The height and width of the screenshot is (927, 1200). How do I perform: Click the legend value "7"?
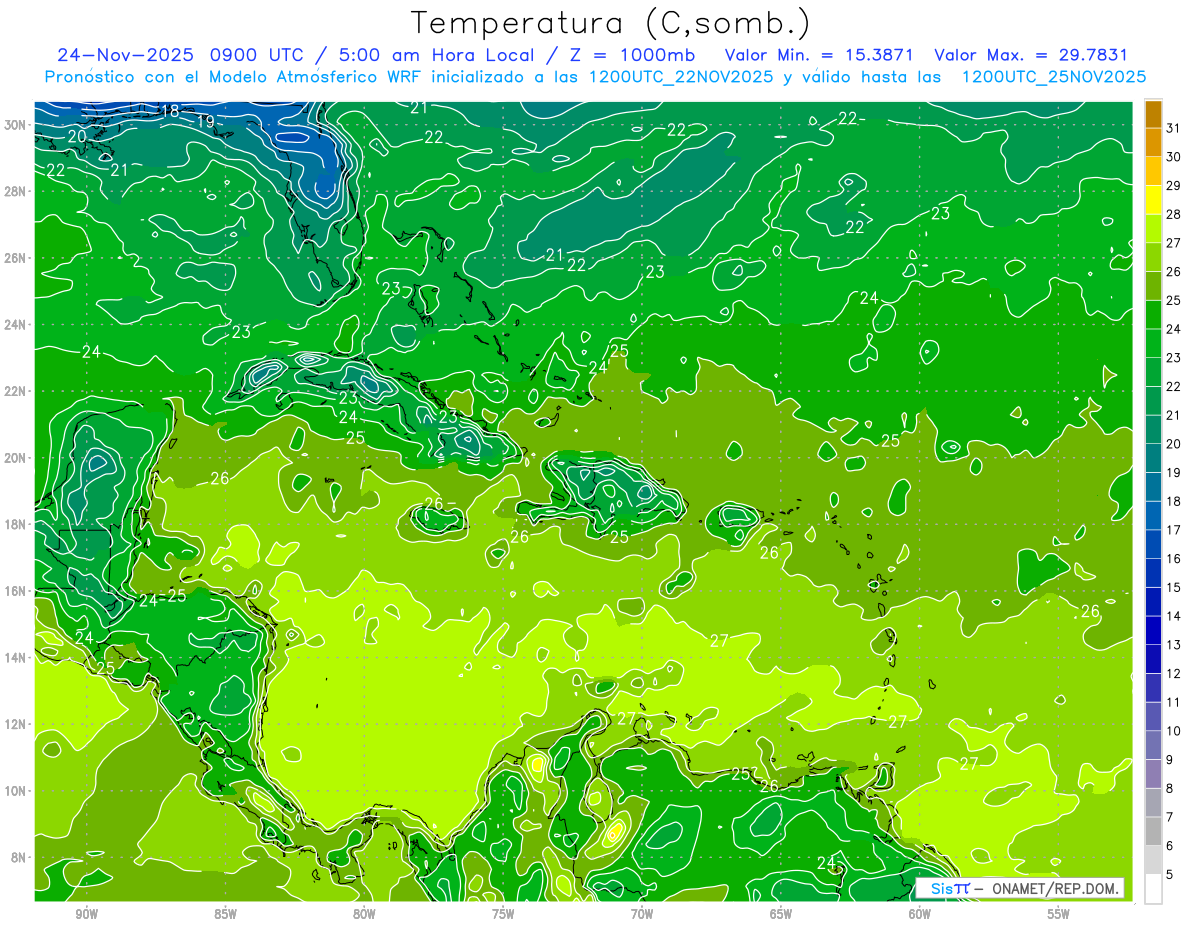coord(1170,817)
